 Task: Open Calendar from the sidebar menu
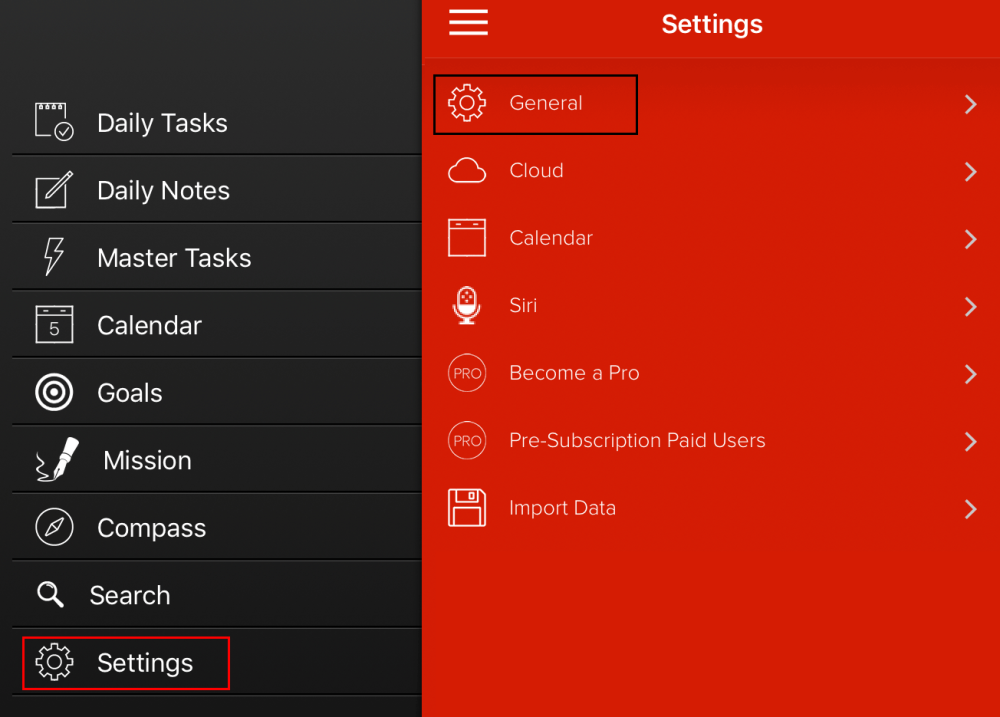click(149, 325)
